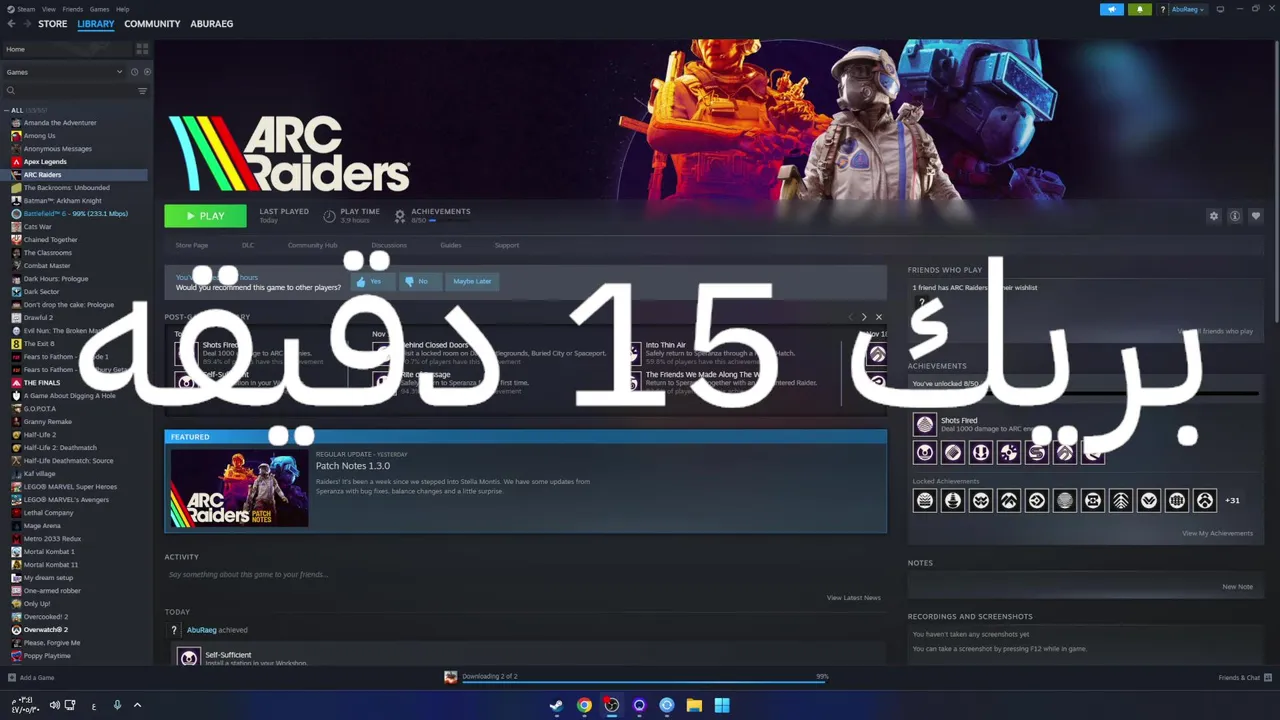Open the Friends menu

pyautogui.click(x=73, y=9)
